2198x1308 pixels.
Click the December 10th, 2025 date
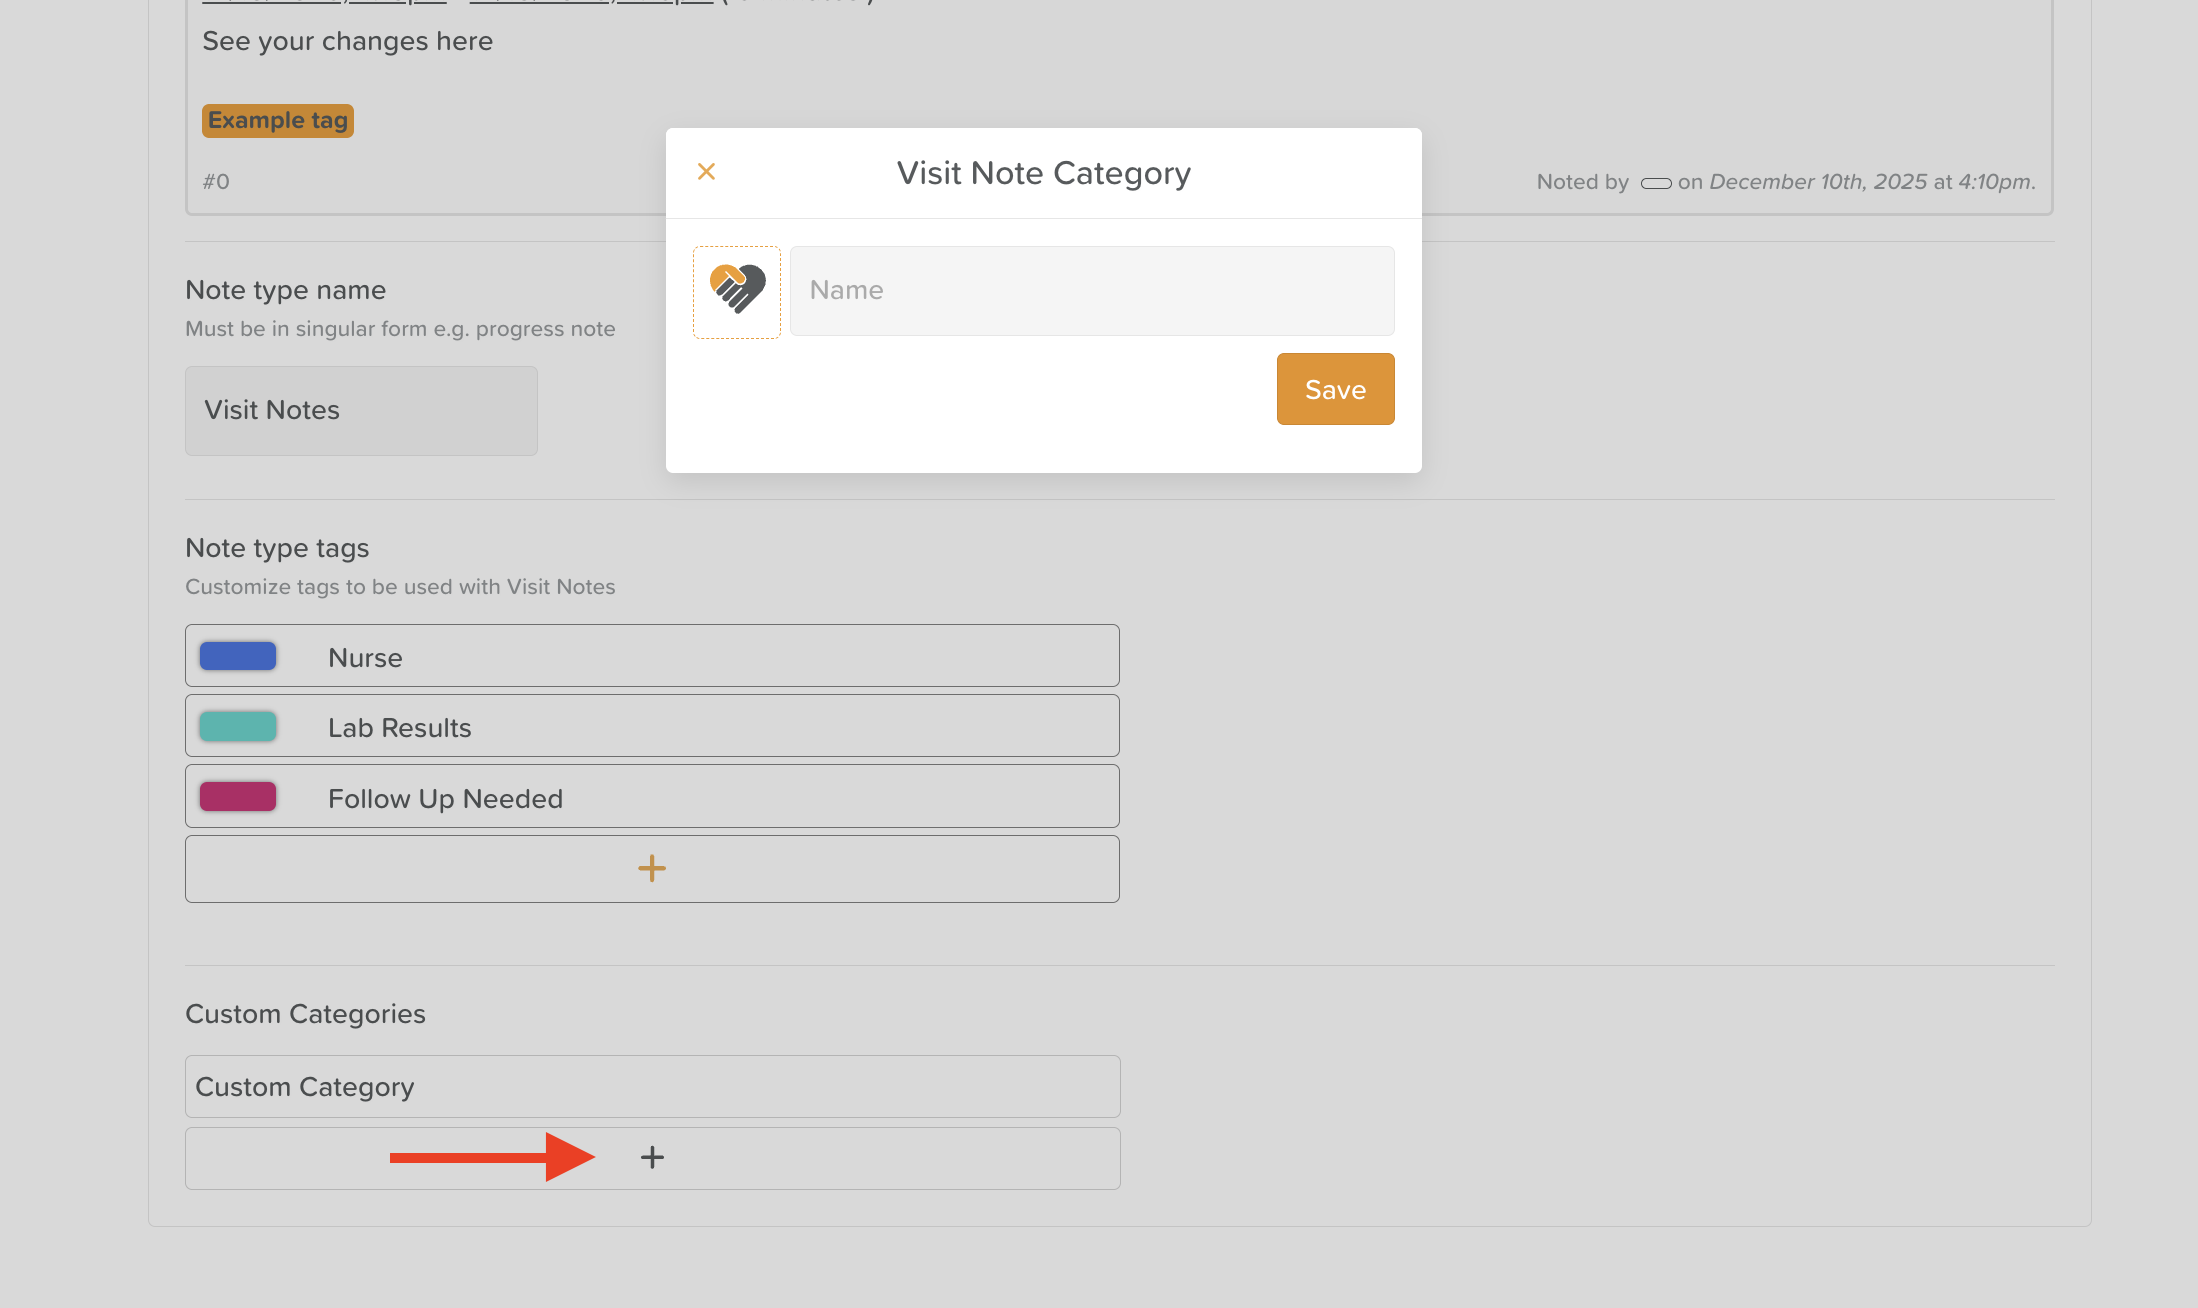click(x=1818, y=182)
